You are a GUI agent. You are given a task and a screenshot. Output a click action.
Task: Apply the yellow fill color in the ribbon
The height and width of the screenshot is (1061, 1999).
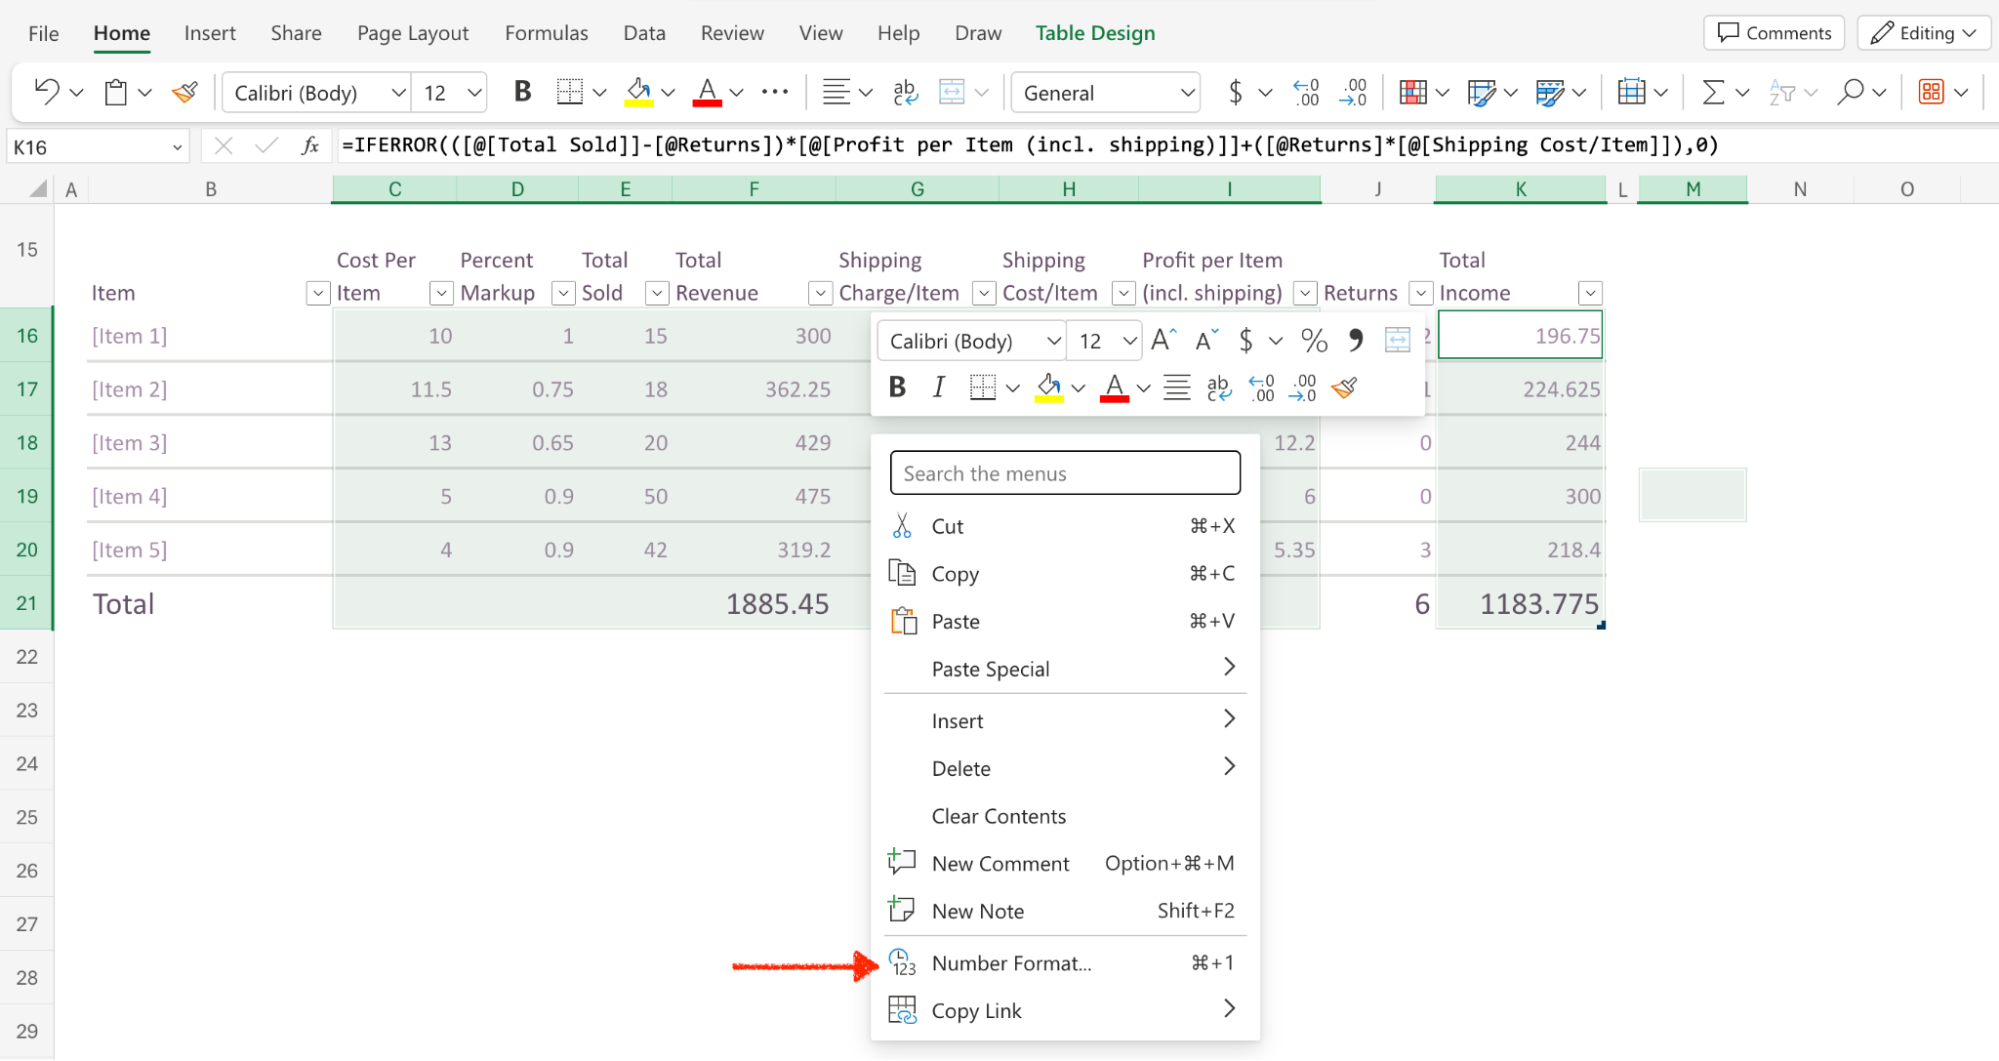tap(639, 93)
